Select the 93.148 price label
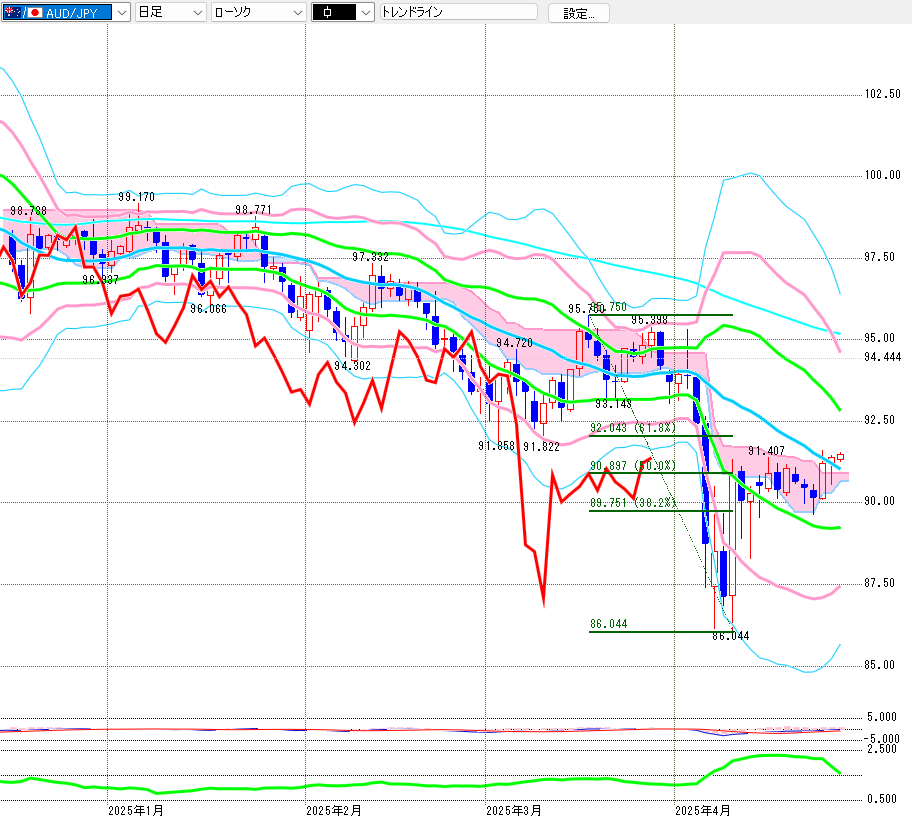The height and width of the screenshot is (818, 912). pyautogui.click(x=613, y=403)
